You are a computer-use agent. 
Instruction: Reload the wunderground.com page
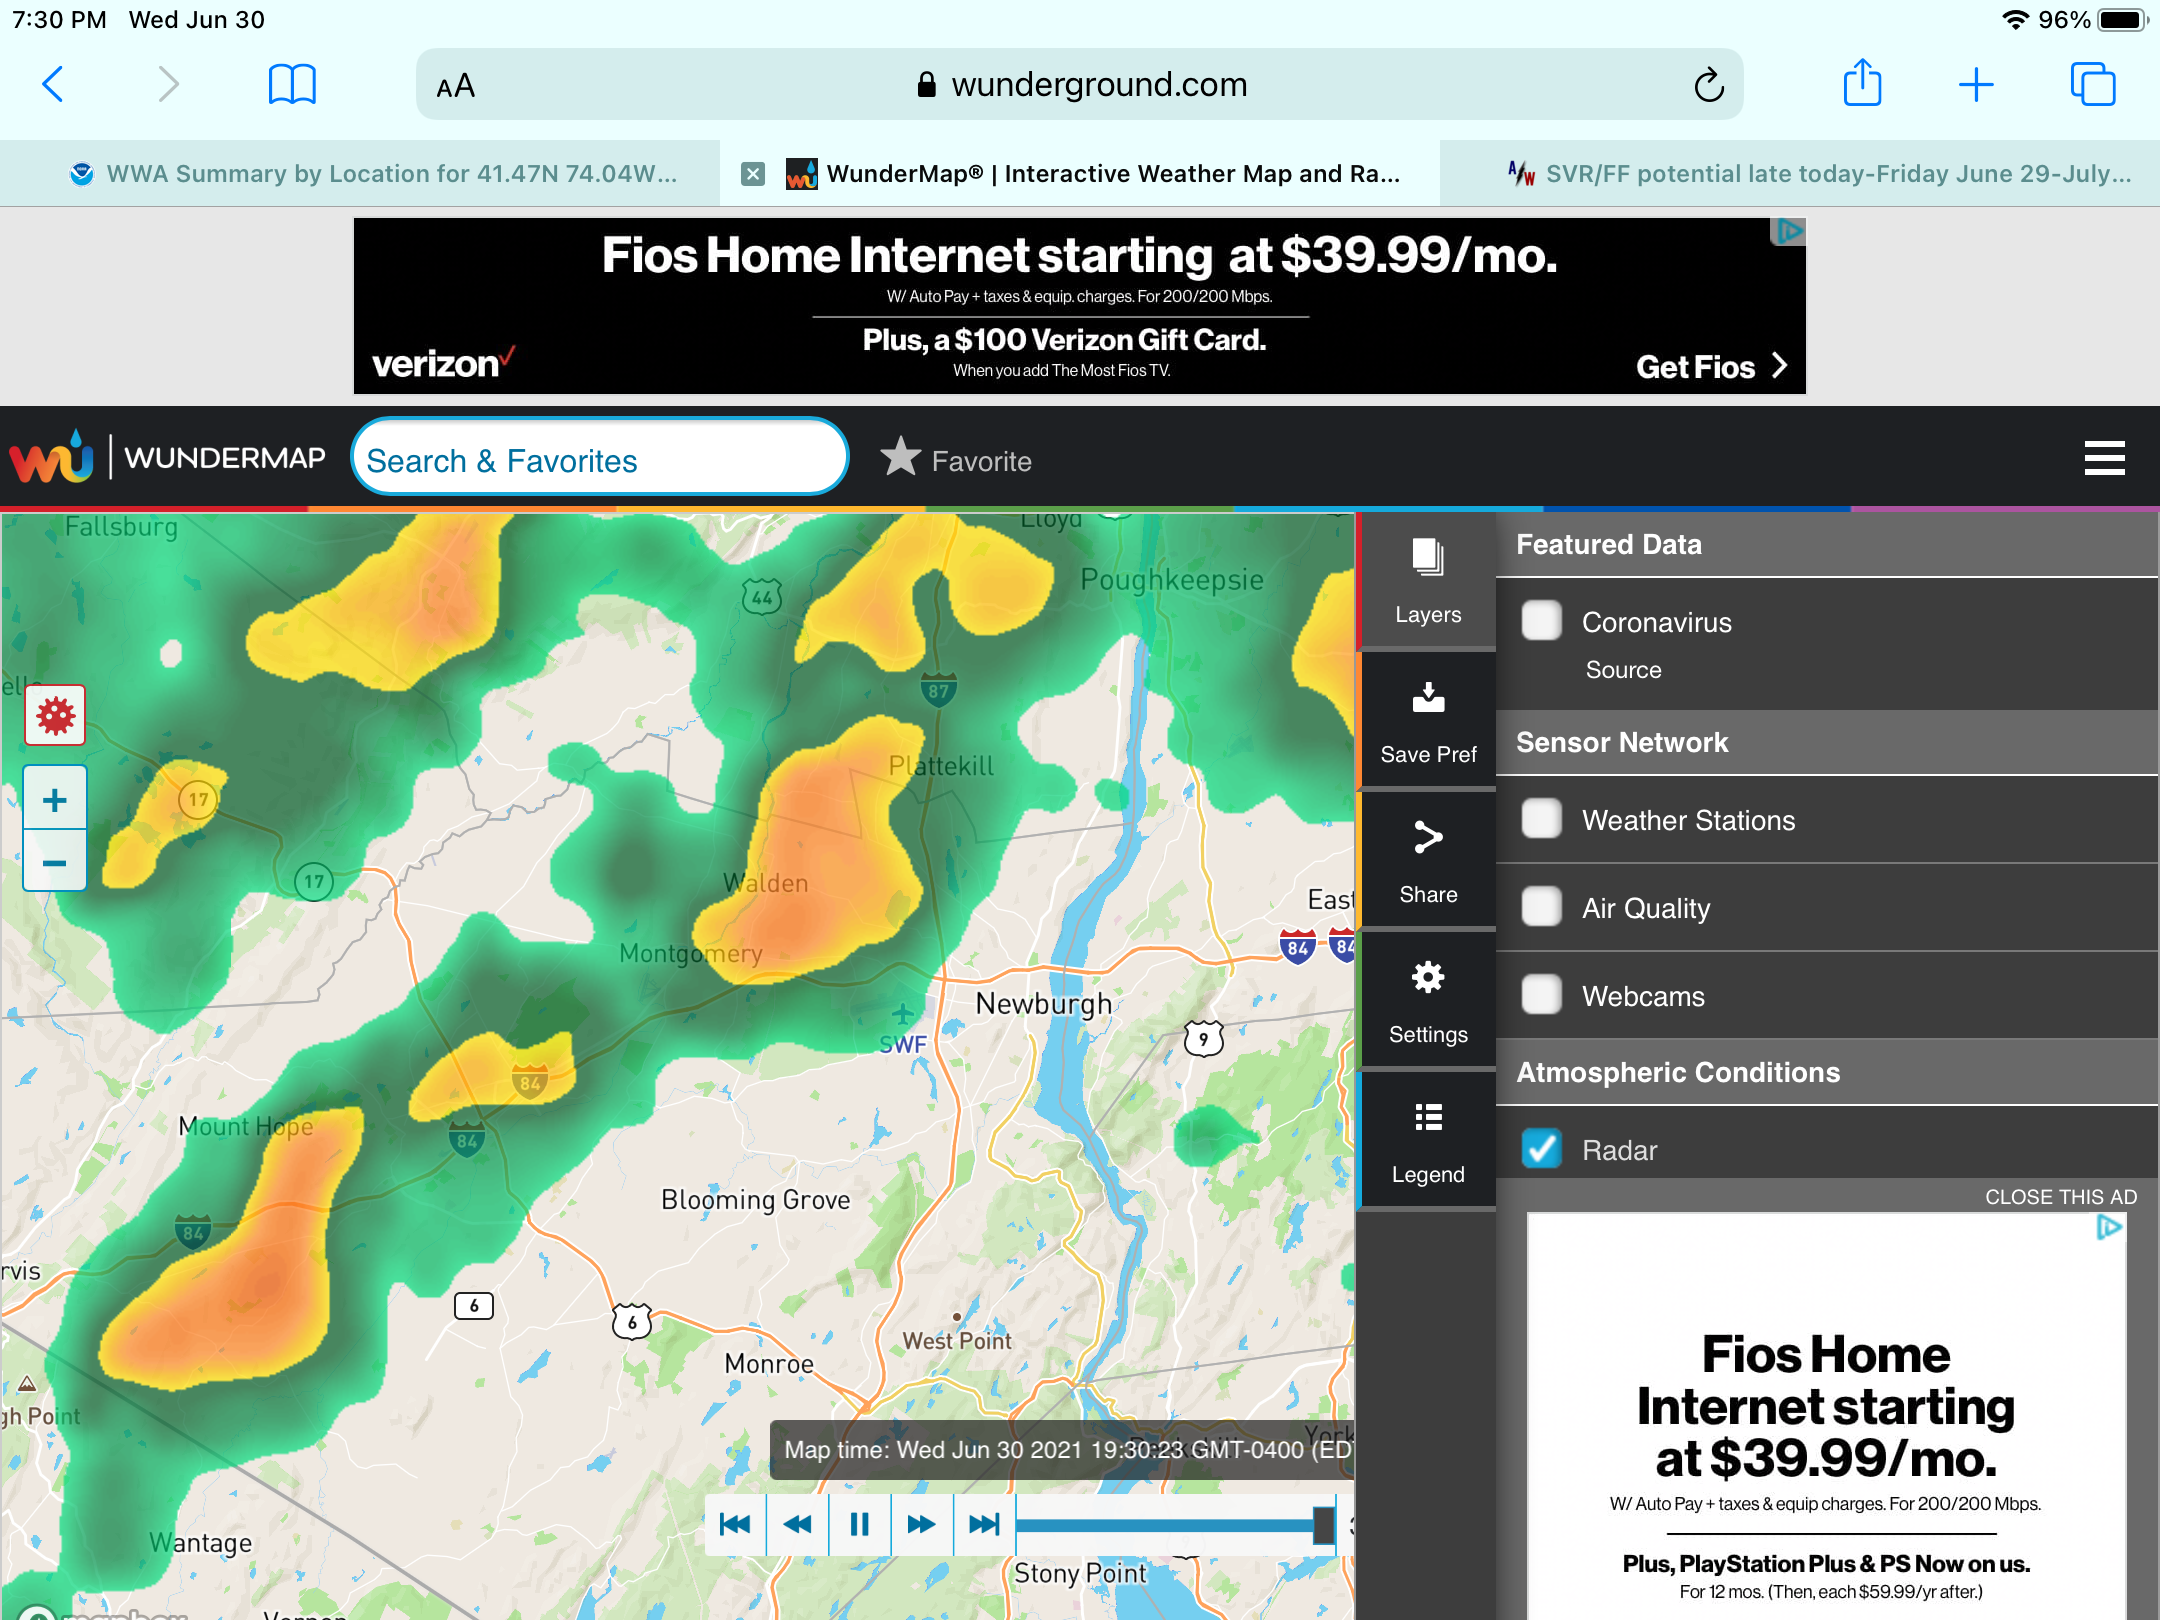click(1709, 85)
